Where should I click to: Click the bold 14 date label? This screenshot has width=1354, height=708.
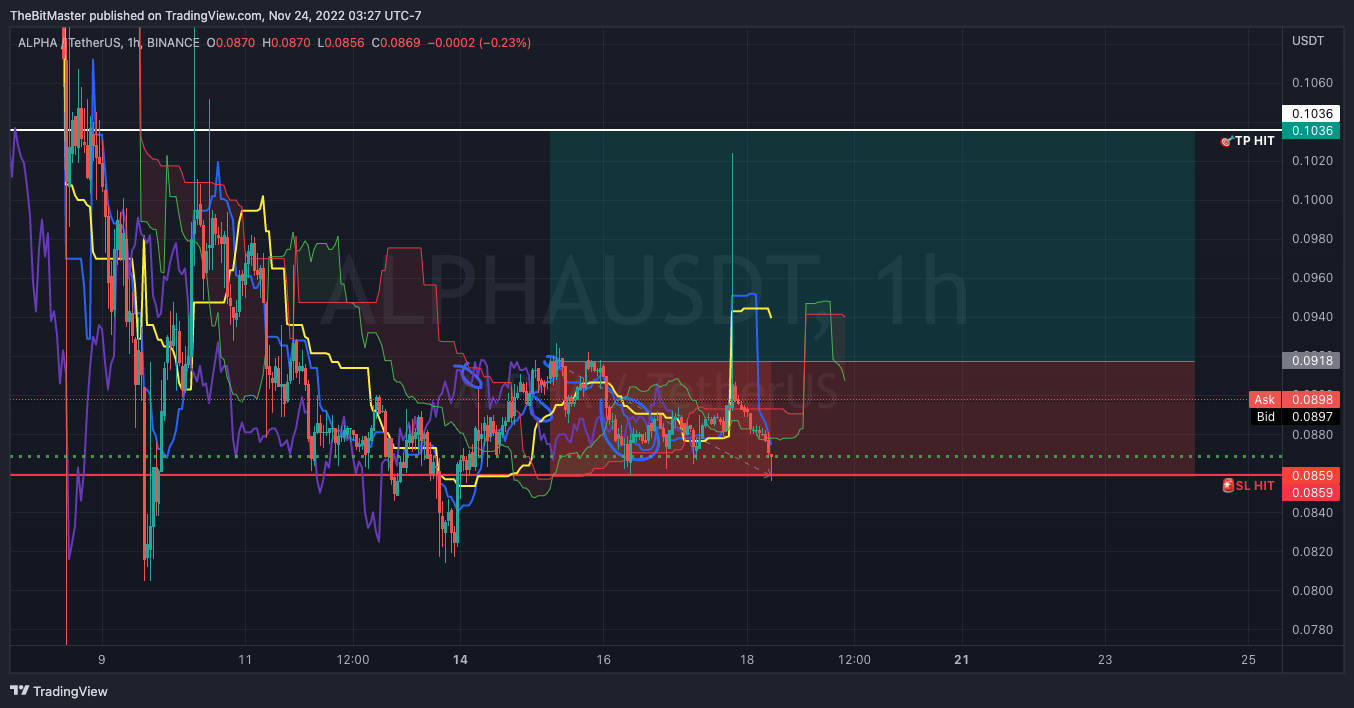point(460,660)
